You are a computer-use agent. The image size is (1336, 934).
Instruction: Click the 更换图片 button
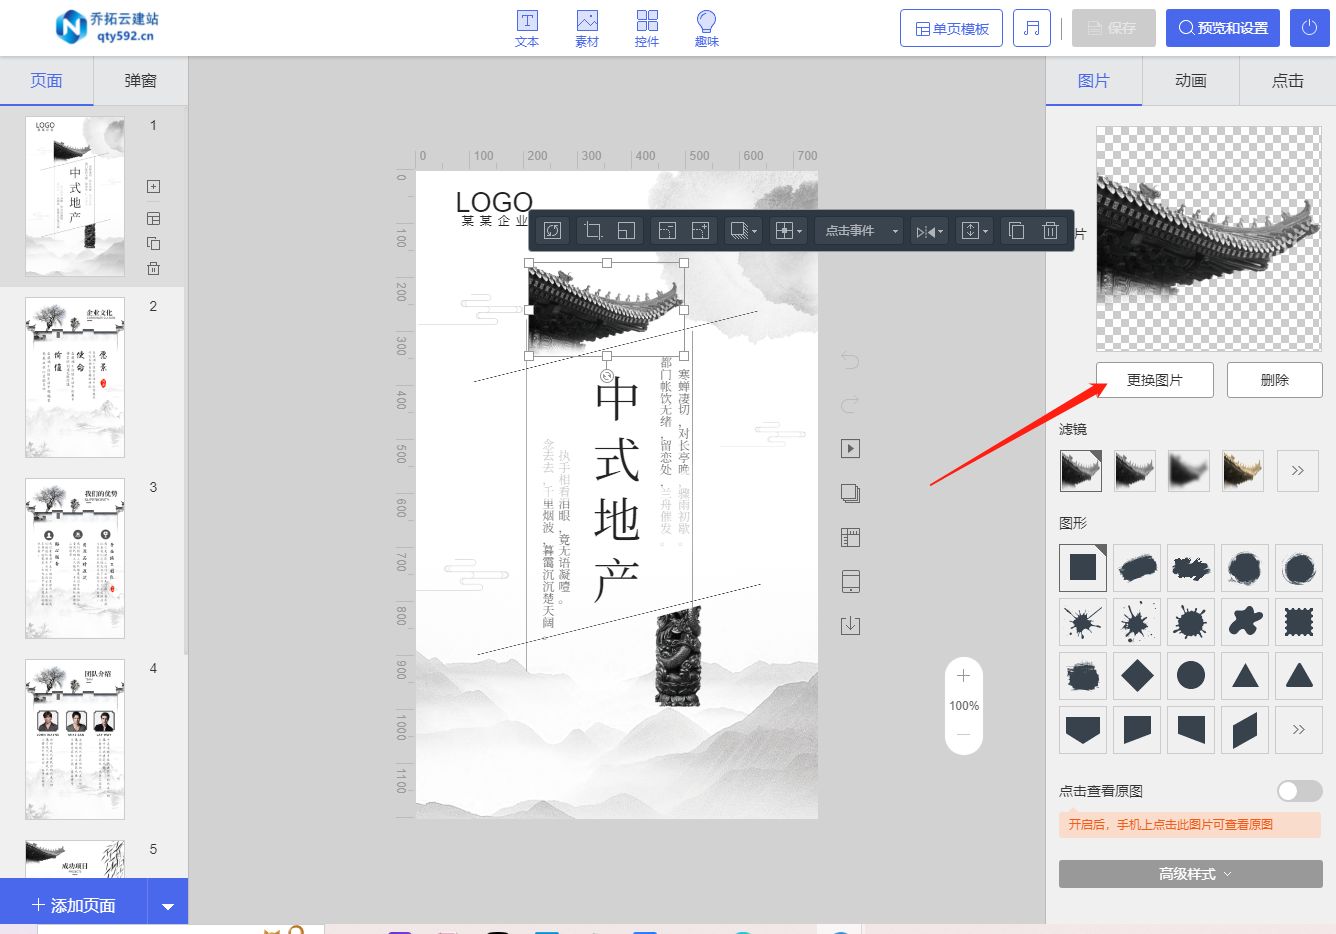(1155, 380)
